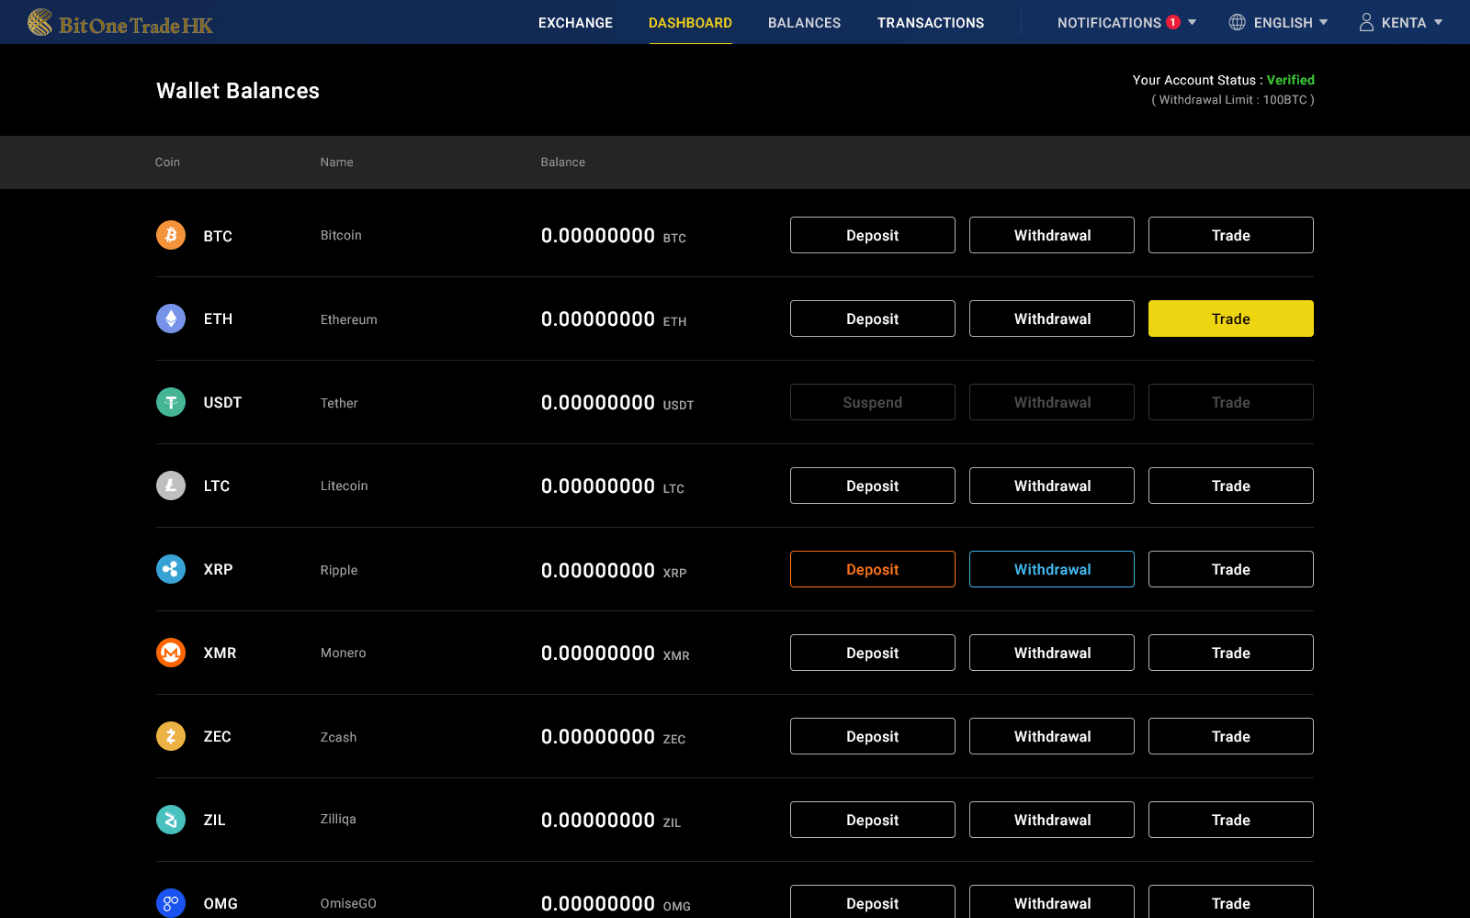Open the Notifications dropdown
Image resolution: width=1470 pixels, height=918 pixels.
point(1126,22)
